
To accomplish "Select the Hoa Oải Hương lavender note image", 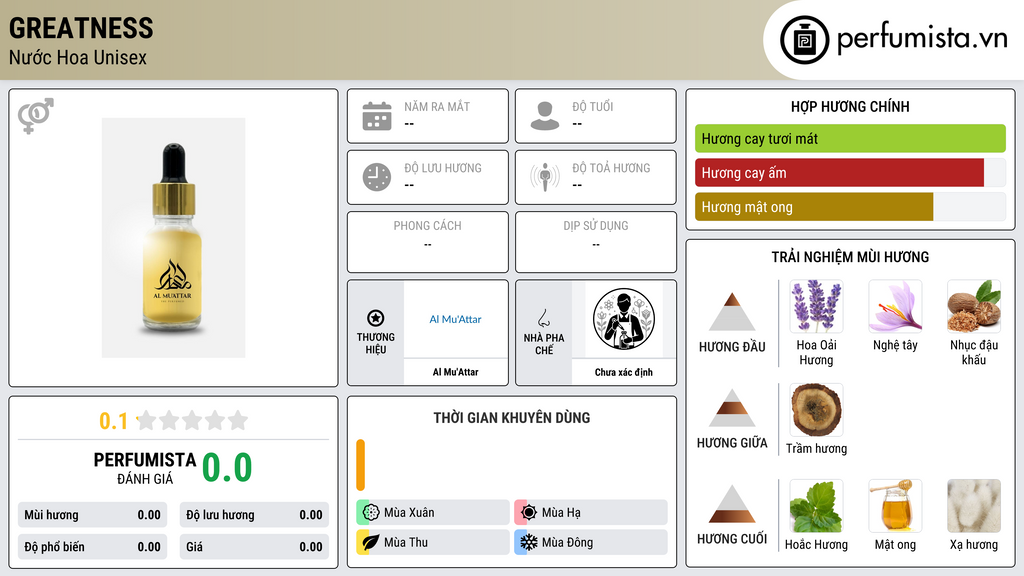I will (x=816, y=306).
